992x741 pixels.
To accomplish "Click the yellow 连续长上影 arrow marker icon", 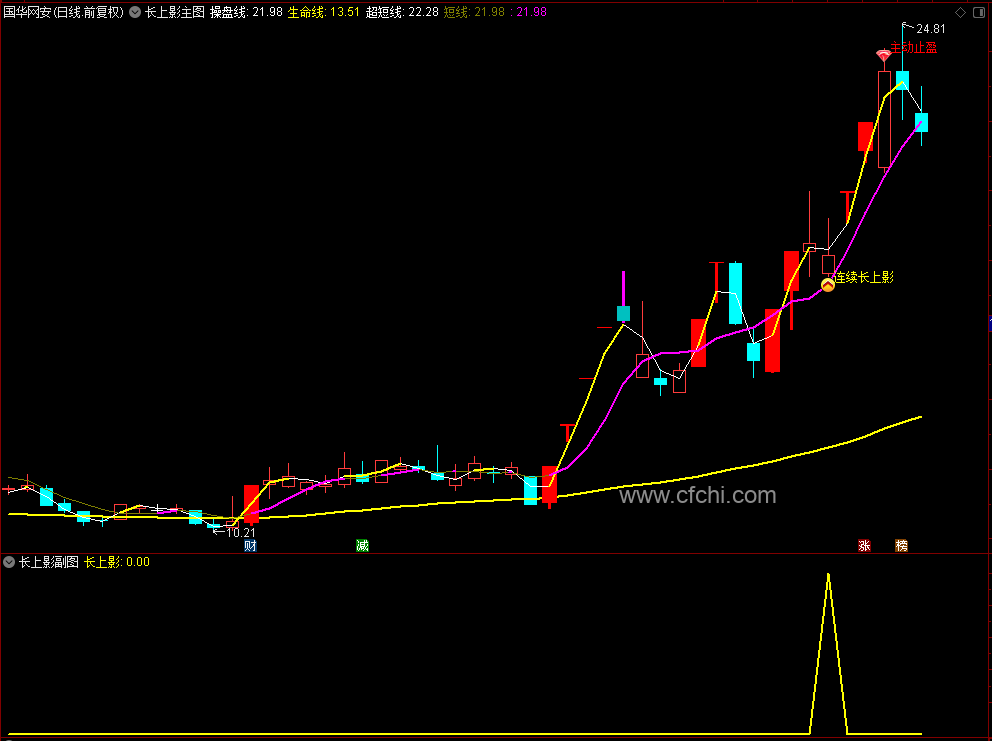I will [x=828, y=285].
